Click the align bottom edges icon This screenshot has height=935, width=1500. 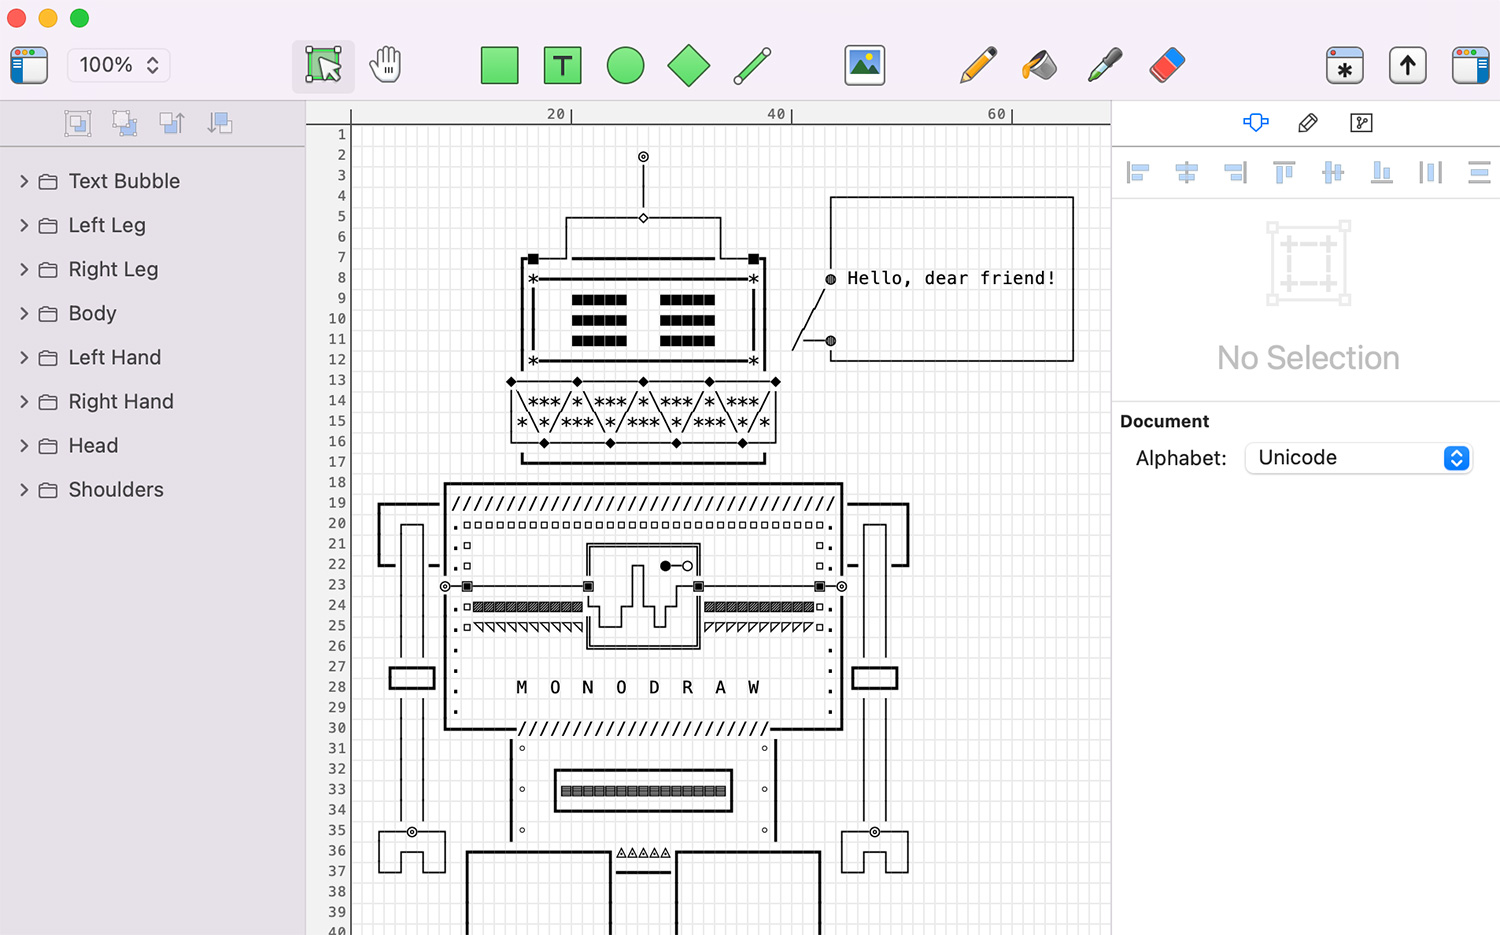(x=1382, y=172)
